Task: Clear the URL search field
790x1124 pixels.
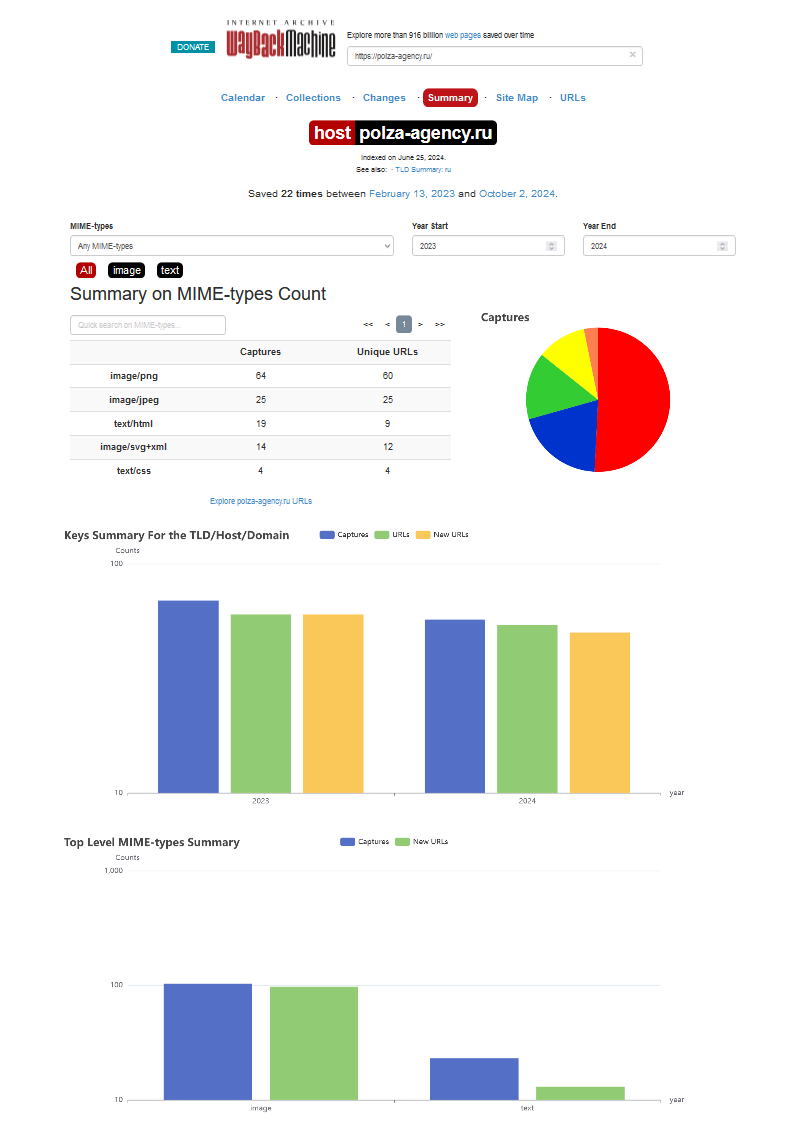Action: pyautogui.click(x=632, y=54)
